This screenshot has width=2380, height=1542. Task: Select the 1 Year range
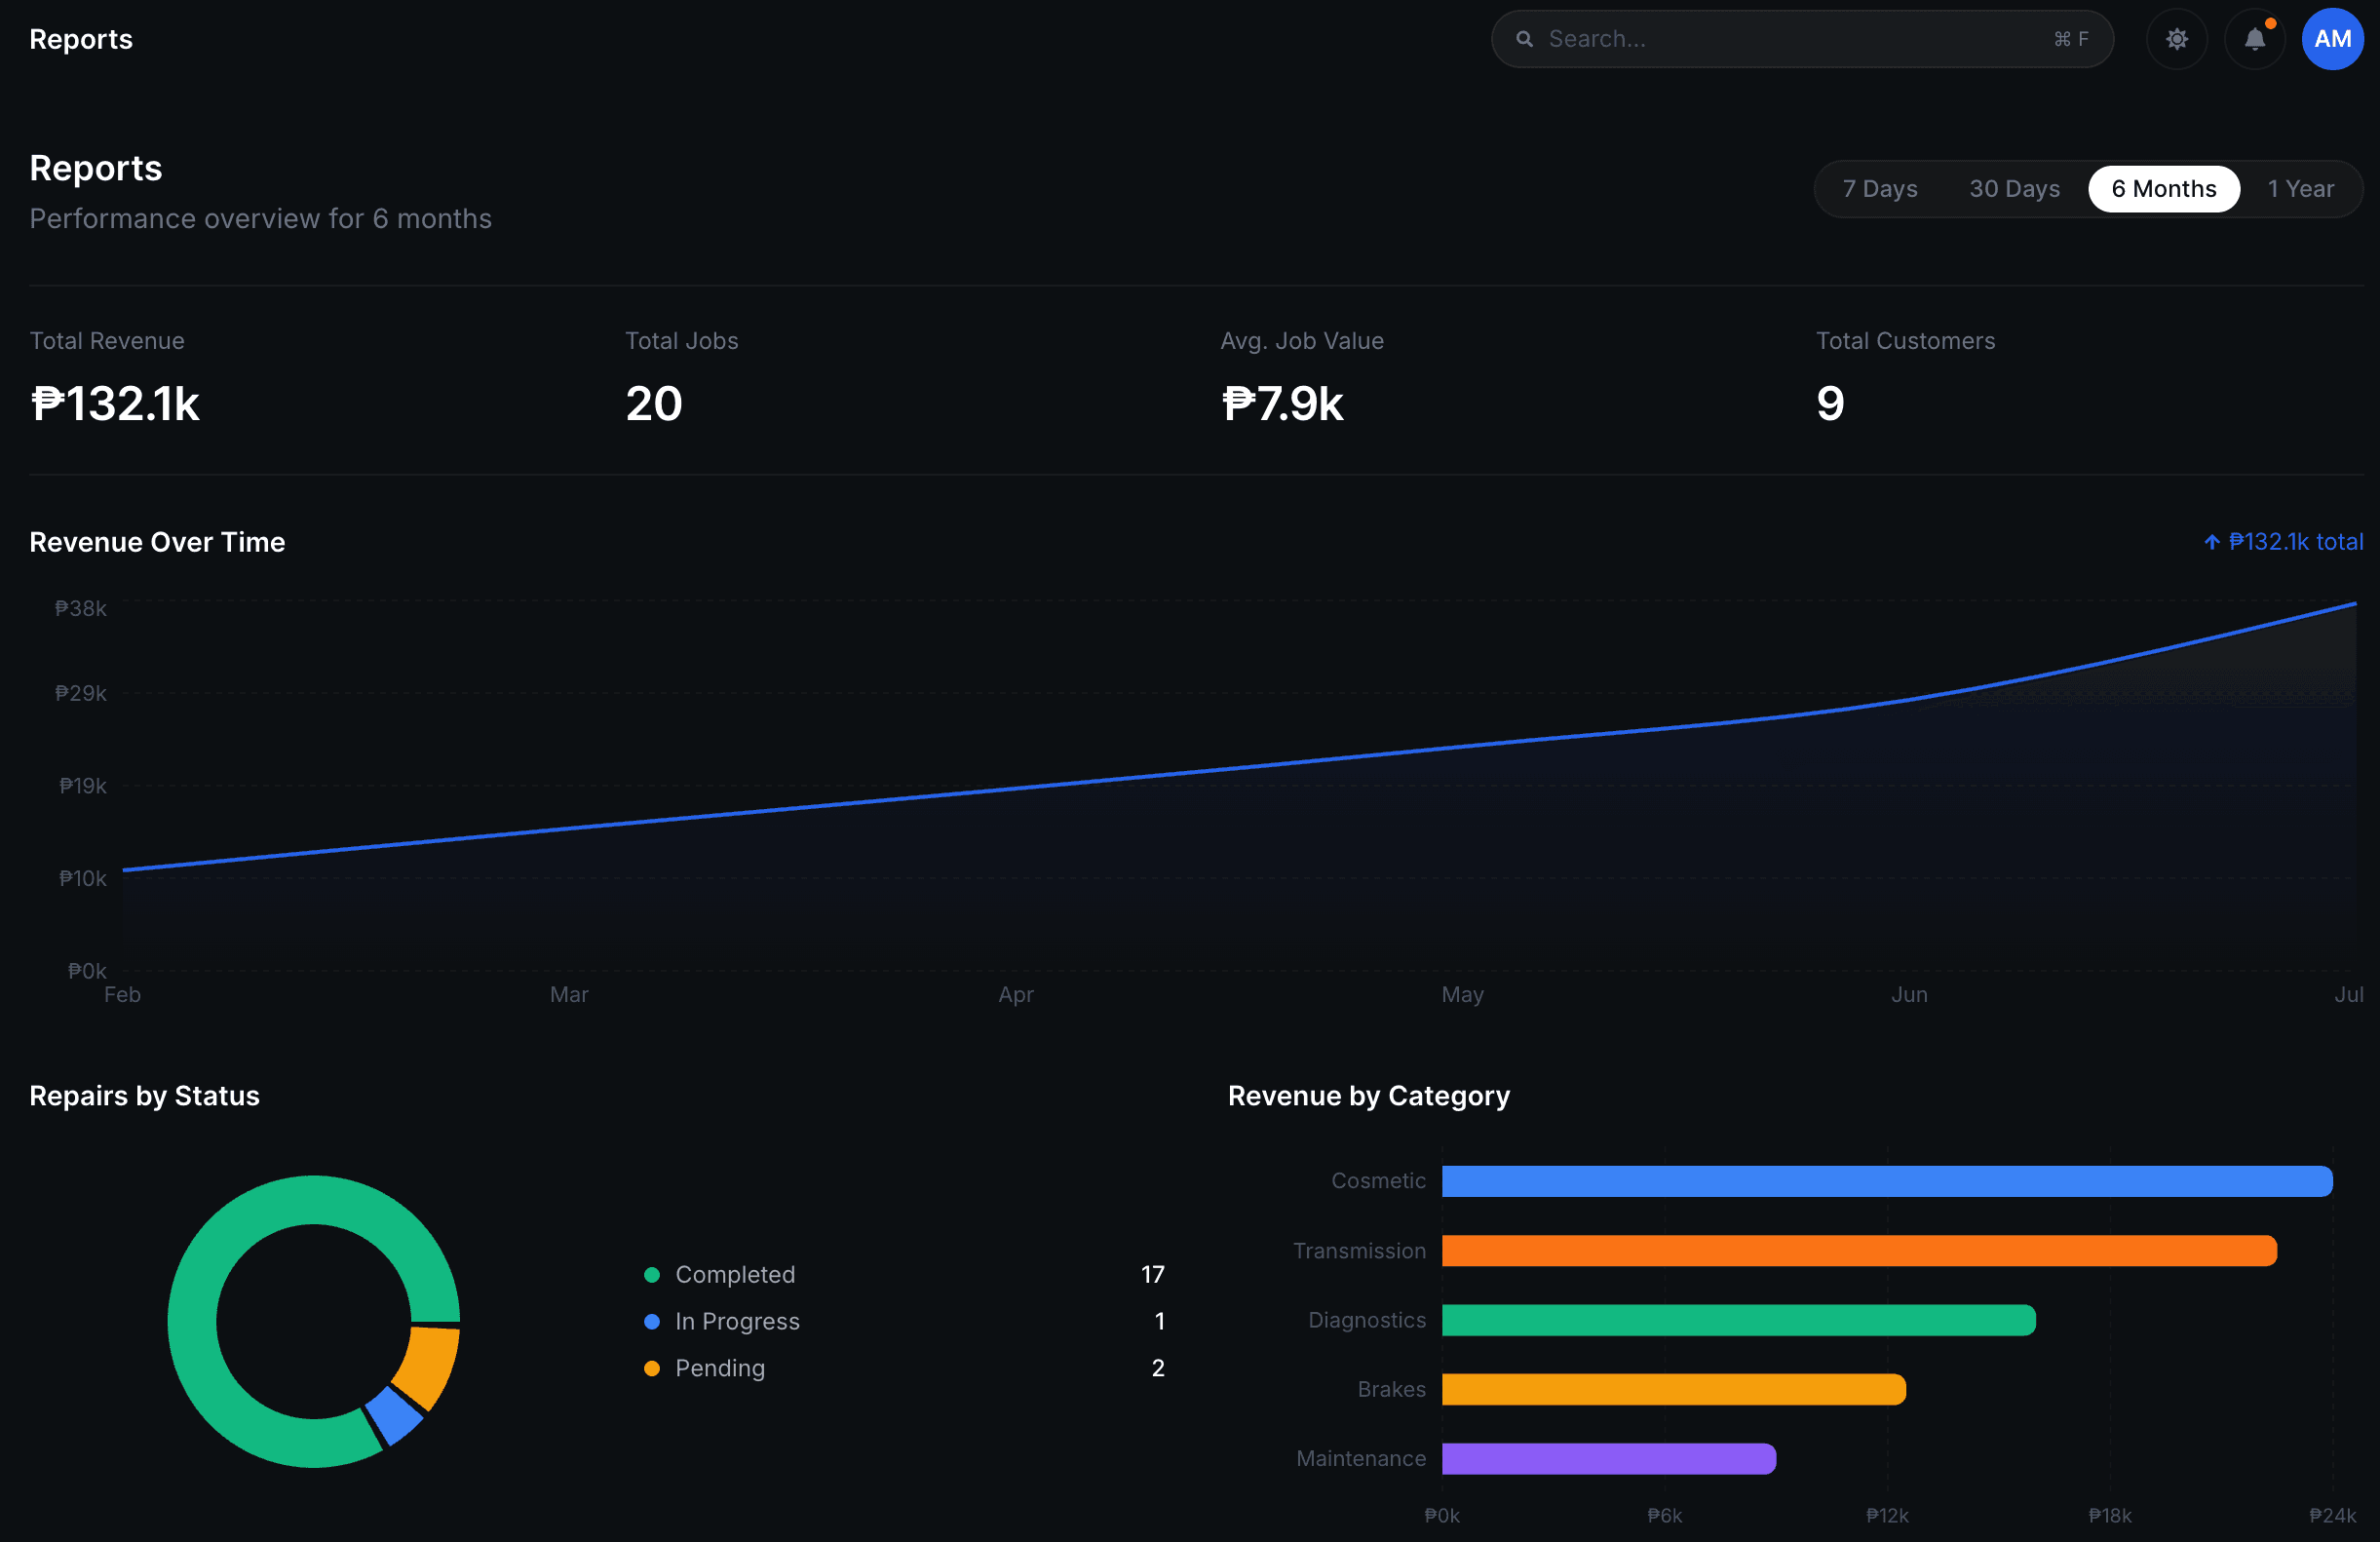point(2299,189)
